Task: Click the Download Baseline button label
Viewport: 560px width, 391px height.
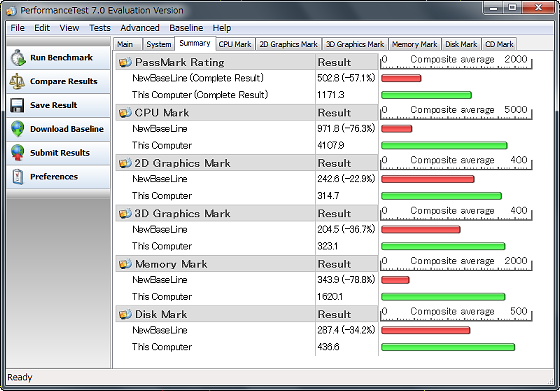Action: pos(67,129)
